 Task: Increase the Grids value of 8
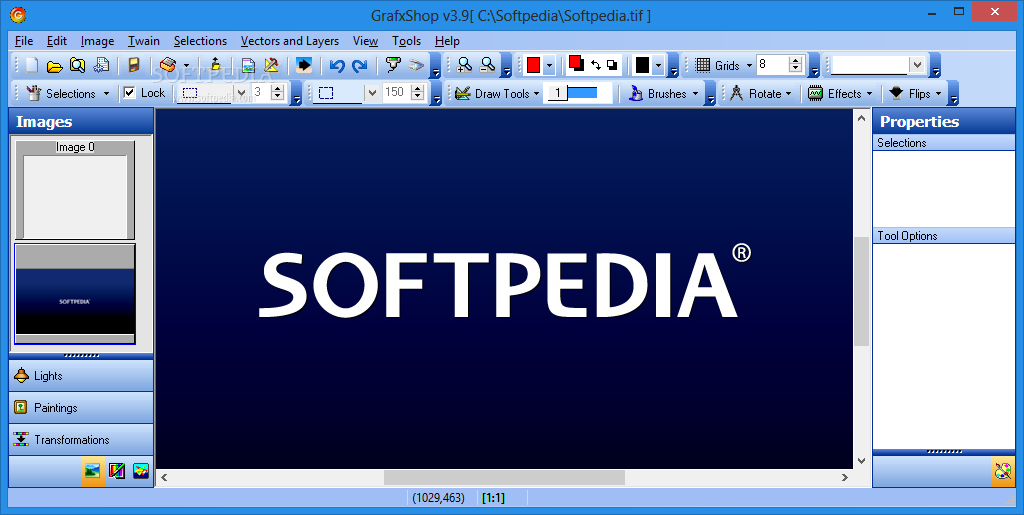[795, 61]
